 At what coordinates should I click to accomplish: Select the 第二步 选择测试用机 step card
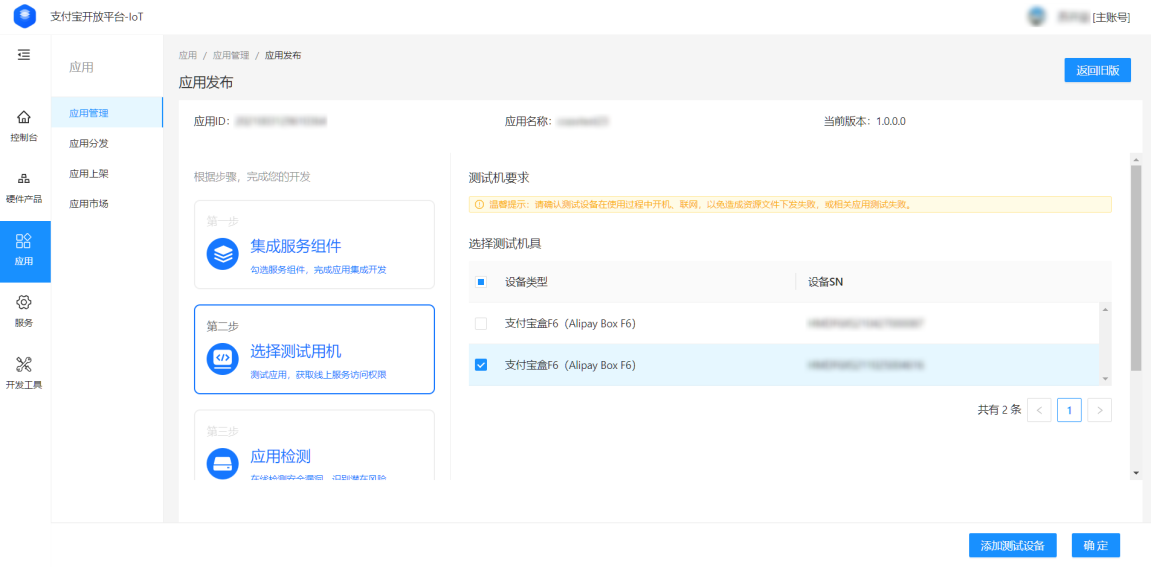pyautogui.click(x=314, y=350)
